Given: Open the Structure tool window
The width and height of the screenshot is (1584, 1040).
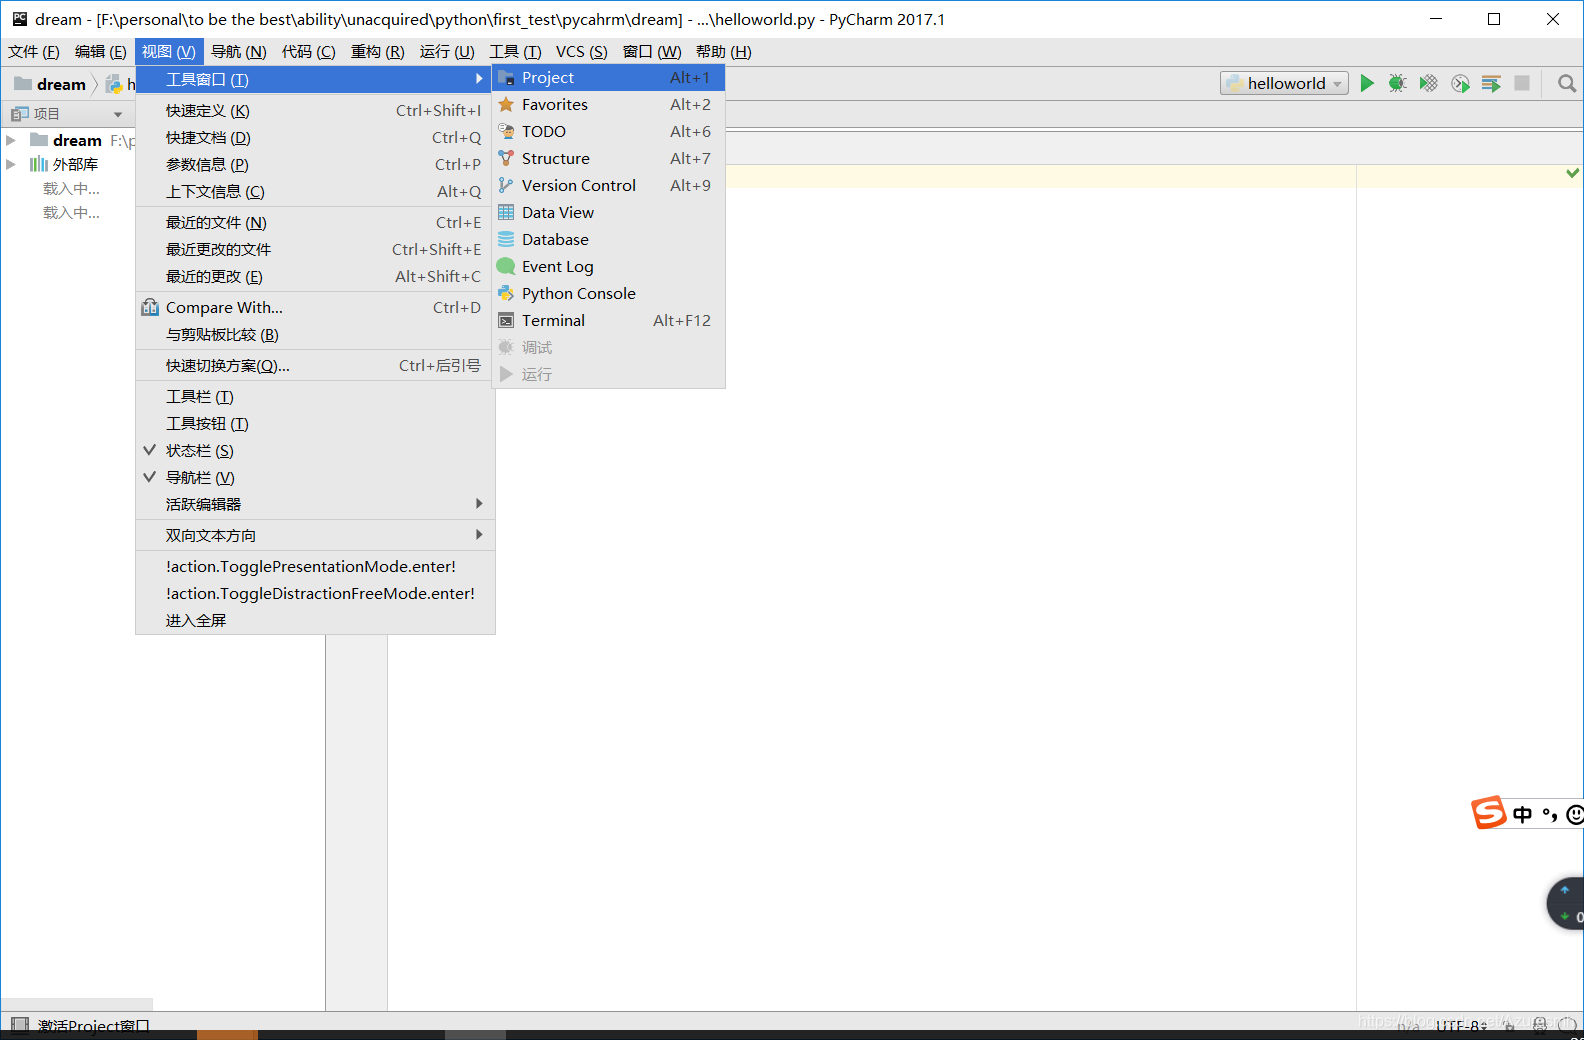Looking at the screenshot, I should click(608, 159).
